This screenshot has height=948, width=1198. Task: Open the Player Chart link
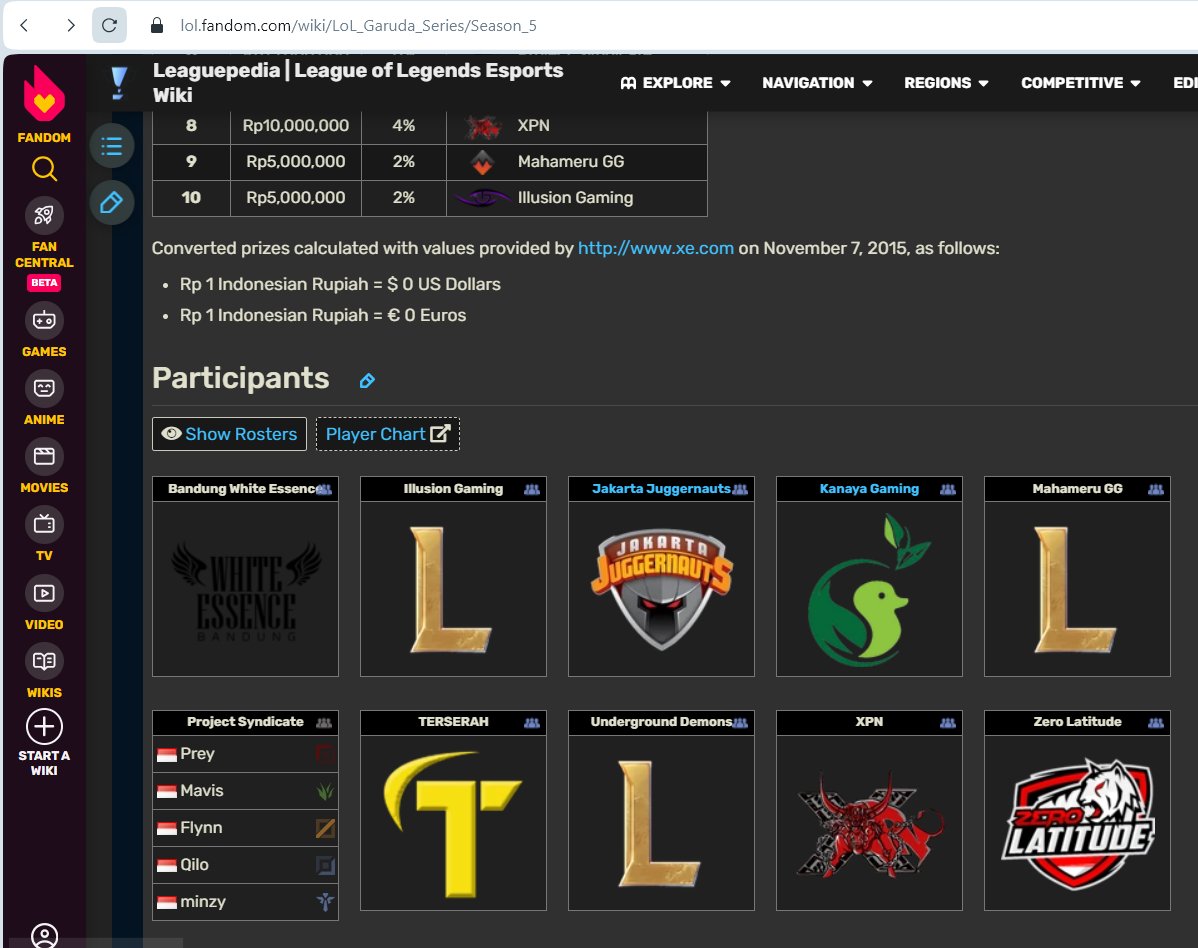[x=387, y=434]
